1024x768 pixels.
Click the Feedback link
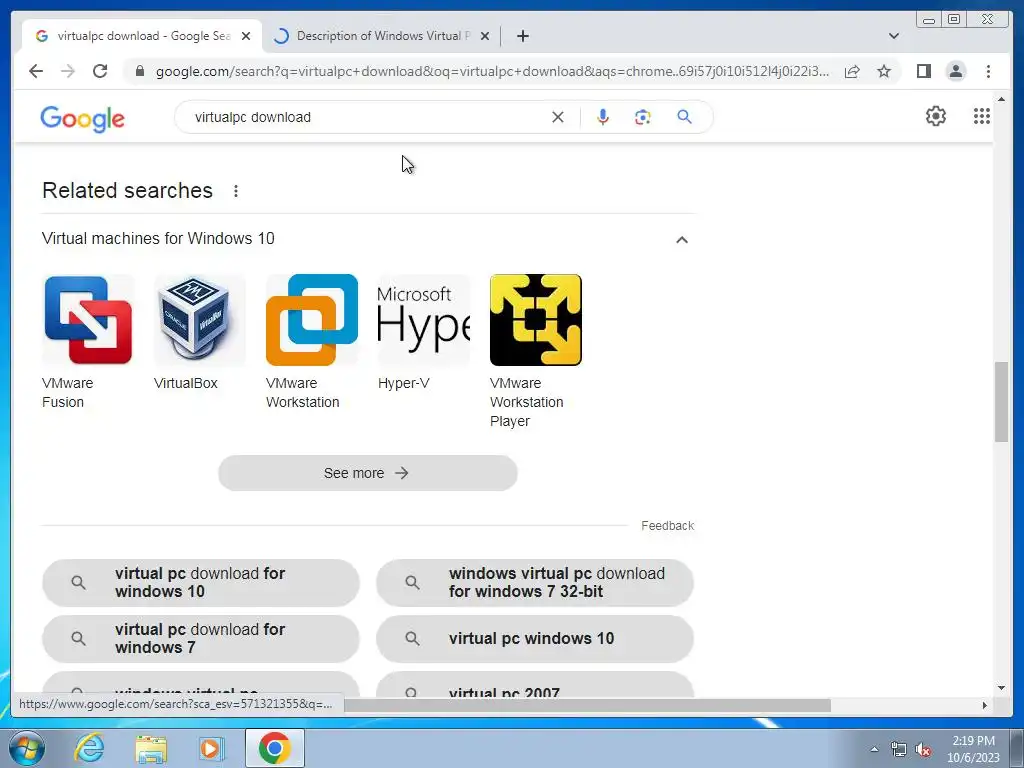tap(667, 526)
